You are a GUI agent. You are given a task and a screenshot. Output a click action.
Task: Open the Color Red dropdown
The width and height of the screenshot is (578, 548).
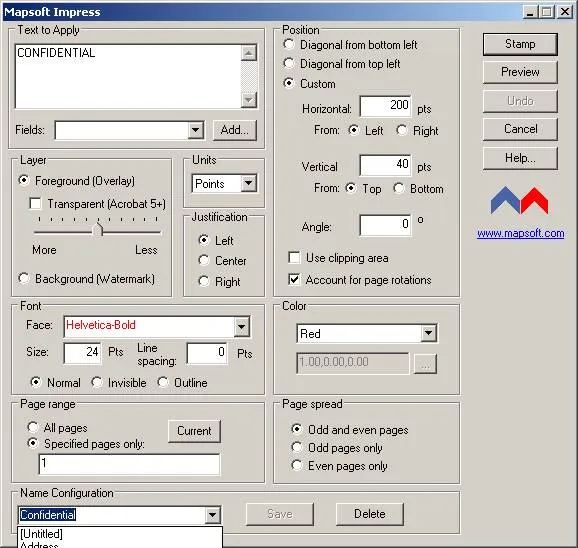pos(428,333)
